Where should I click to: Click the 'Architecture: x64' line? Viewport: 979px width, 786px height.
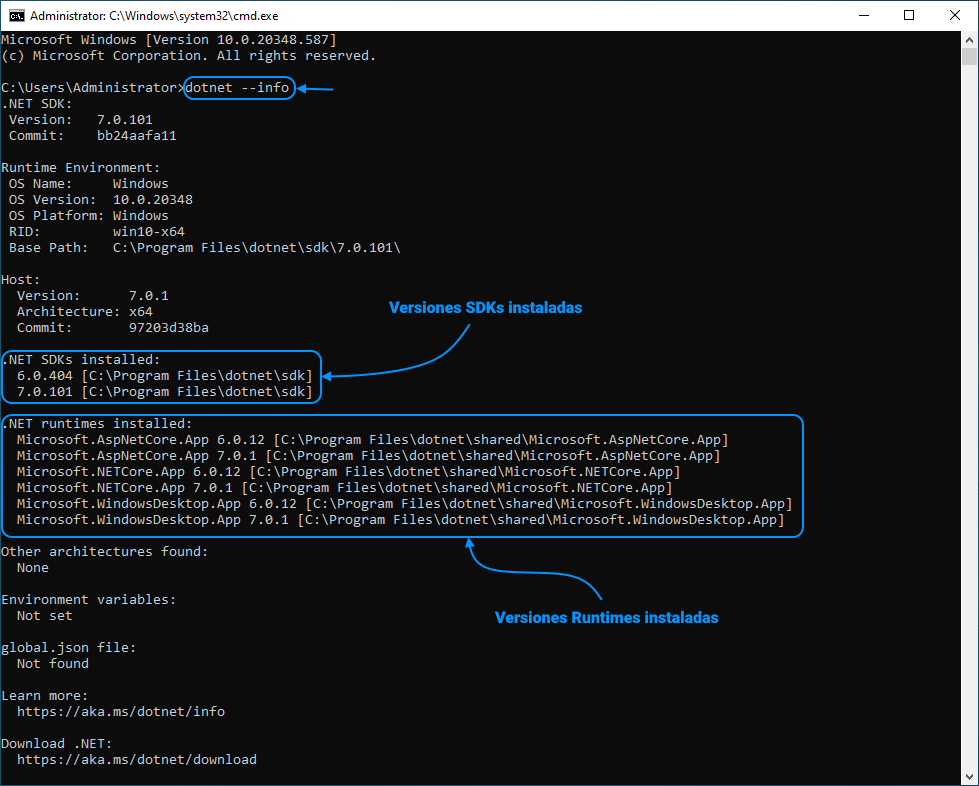(85, 312)
